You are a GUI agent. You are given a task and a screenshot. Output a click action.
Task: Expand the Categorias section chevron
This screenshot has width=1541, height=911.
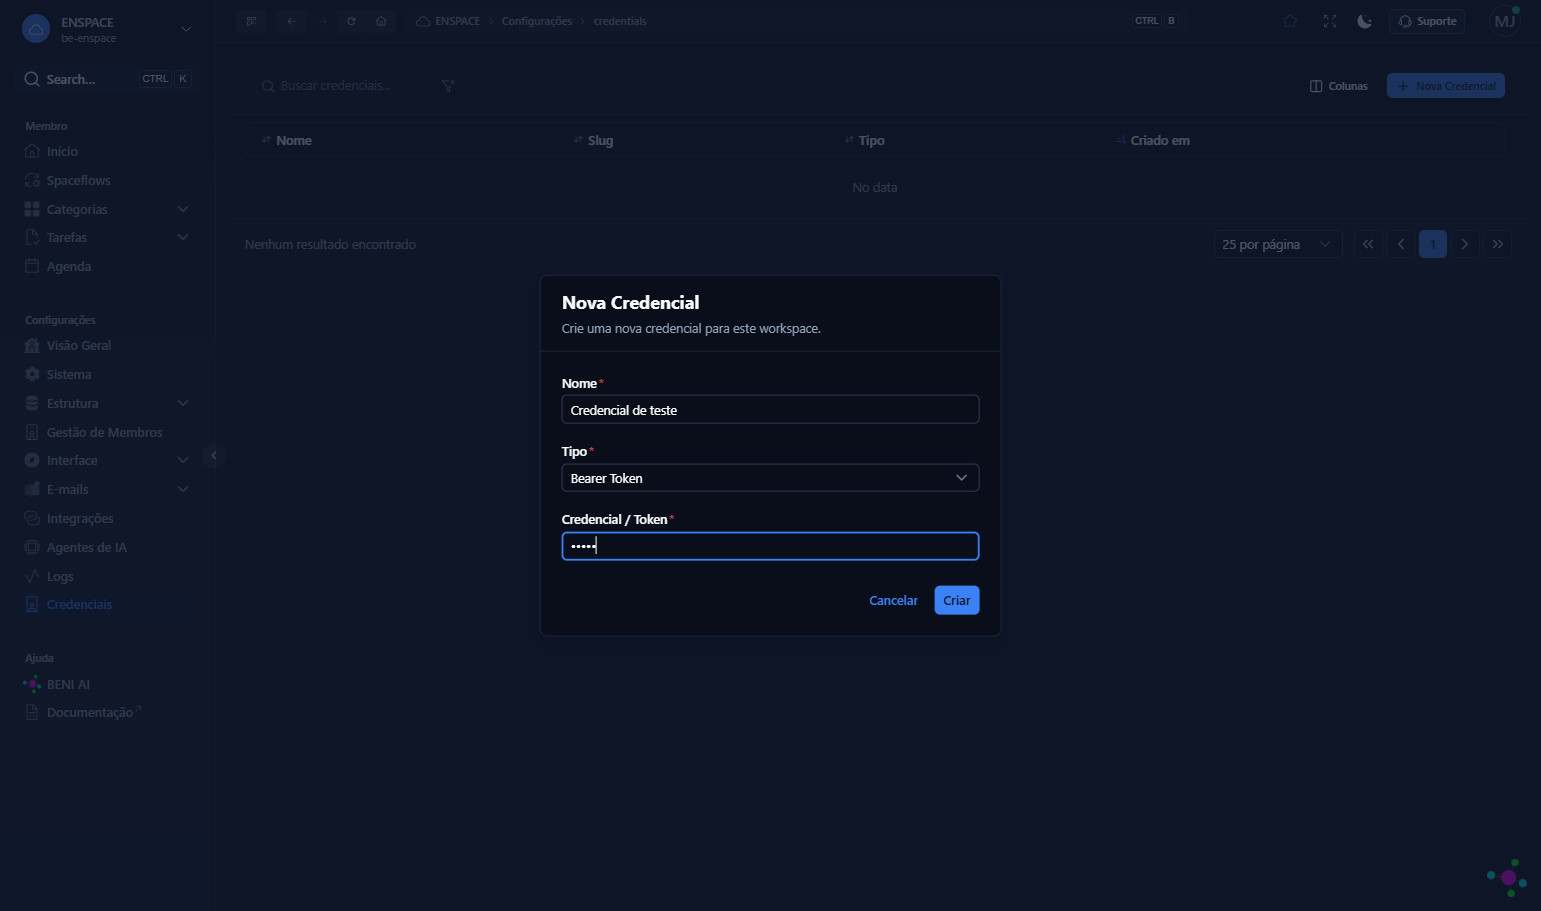pos(183,209)
